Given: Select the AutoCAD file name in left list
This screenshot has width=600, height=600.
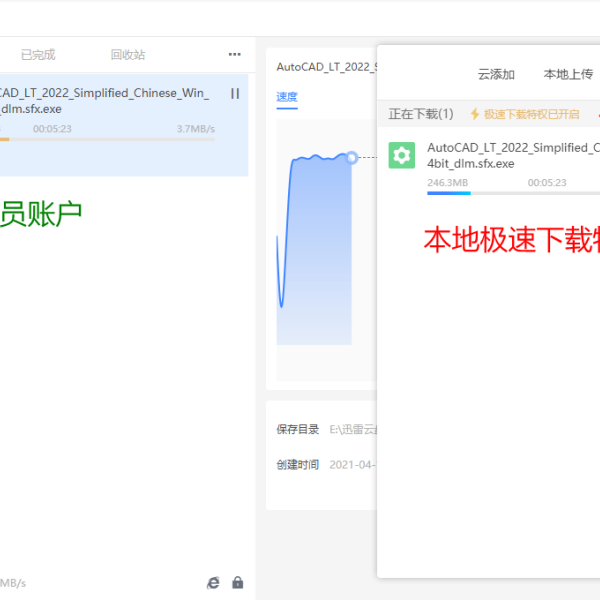Looking at the screenshot, I should click(x=104, y=101).
